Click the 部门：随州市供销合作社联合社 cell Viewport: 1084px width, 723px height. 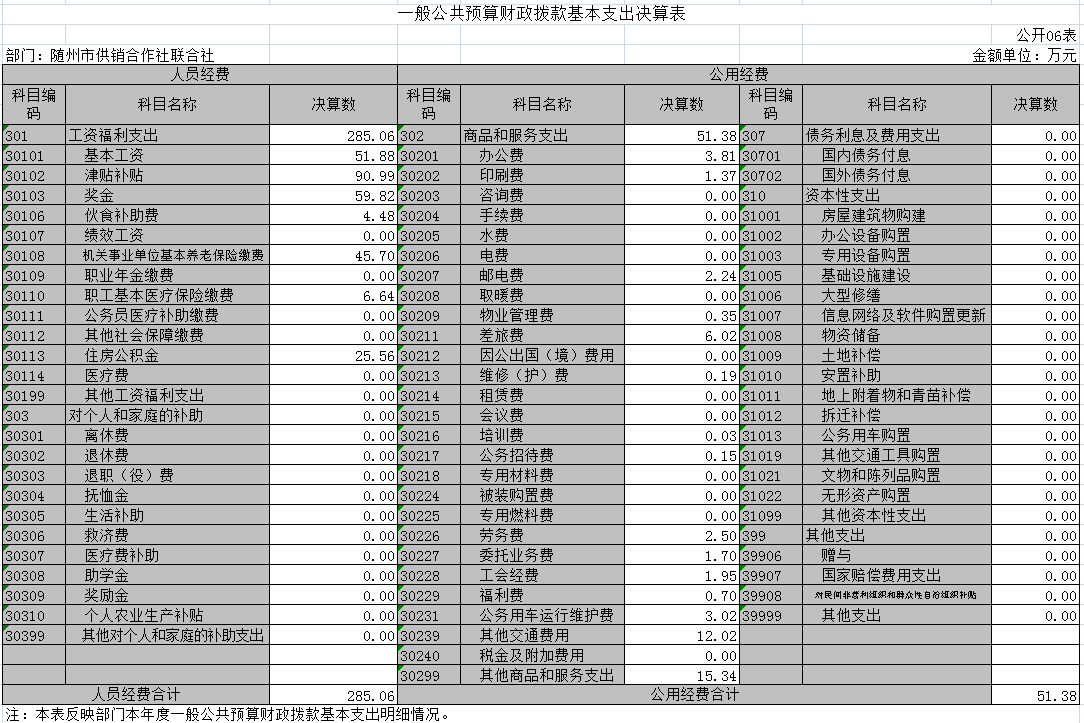click(x=110, y=56)
